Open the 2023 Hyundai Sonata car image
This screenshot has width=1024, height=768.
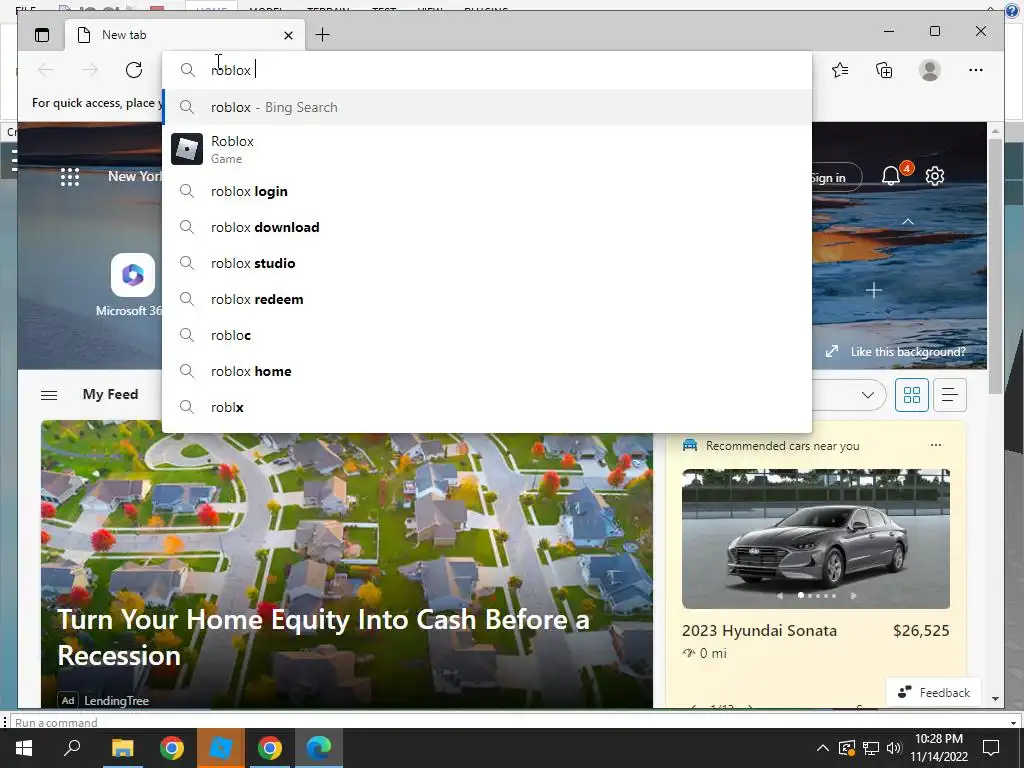tap(816, 539)
